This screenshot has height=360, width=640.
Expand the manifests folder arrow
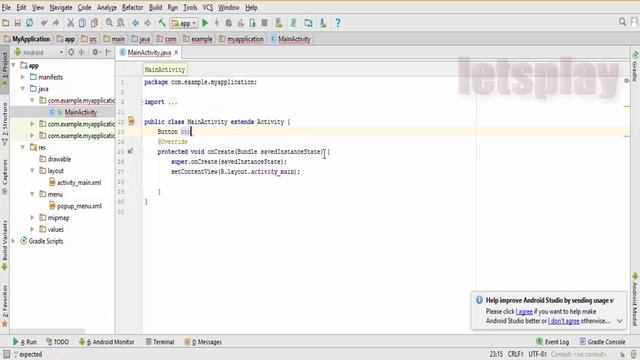[x=23, y=77]
